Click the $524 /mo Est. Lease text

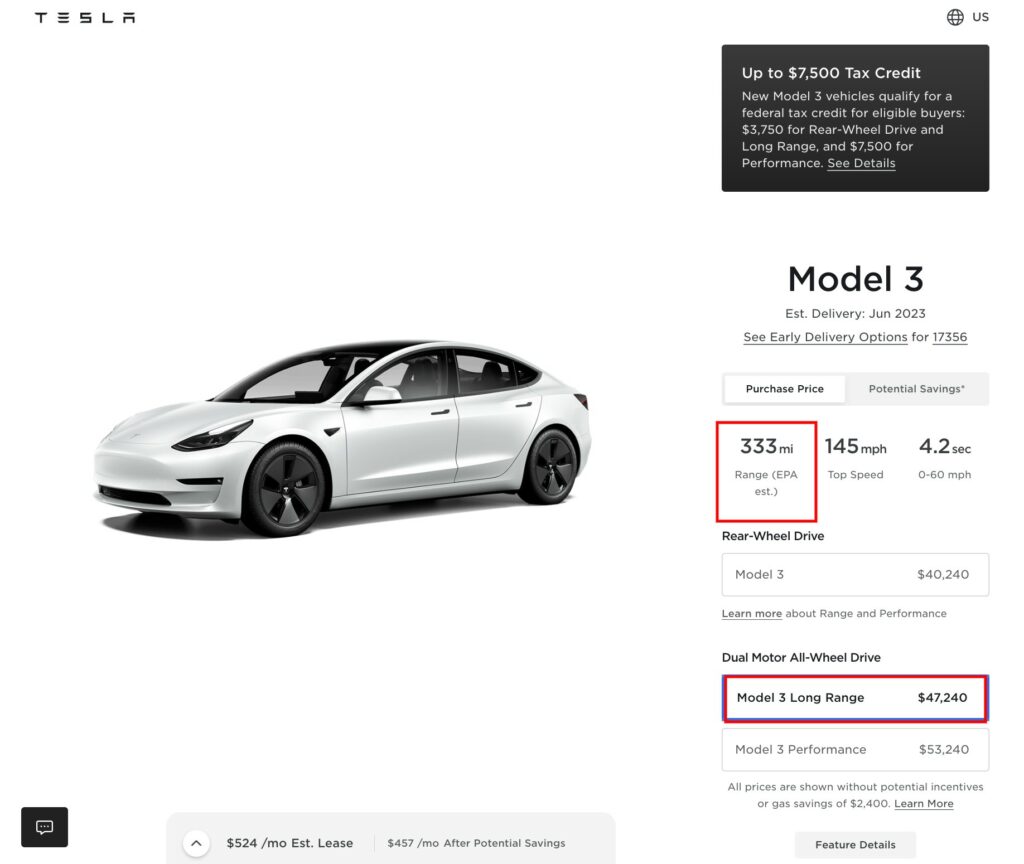[x=290, y=843]
